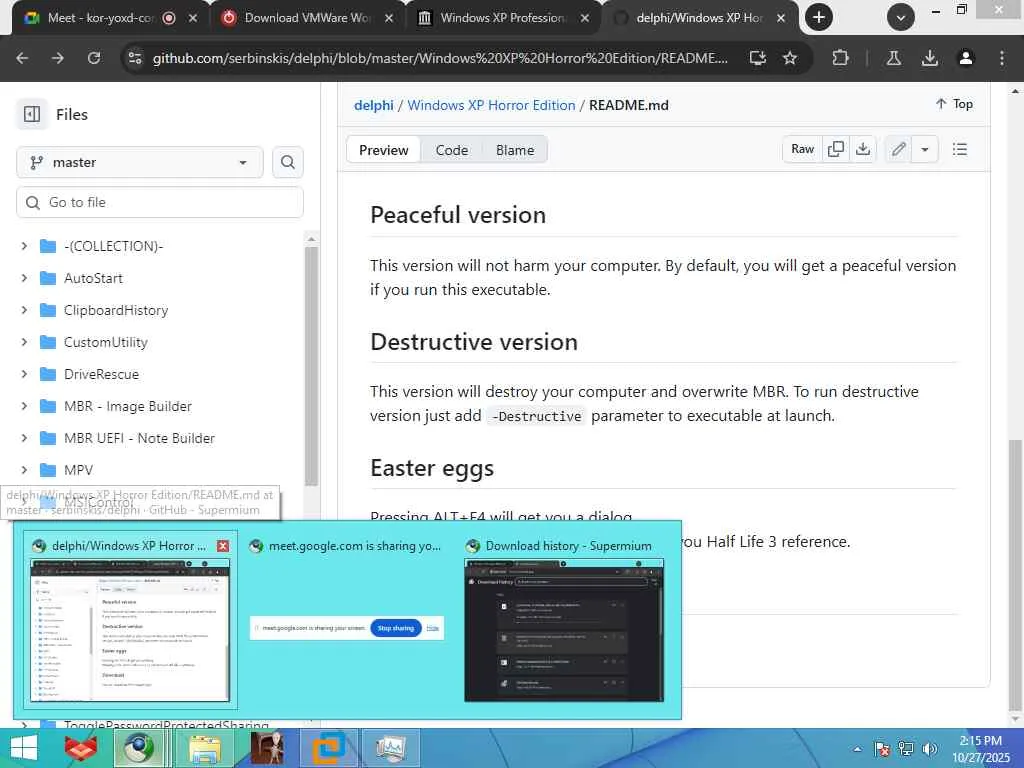Open File Explorer from the taskbar
The image size is (1024, 768).
[204, 748]
